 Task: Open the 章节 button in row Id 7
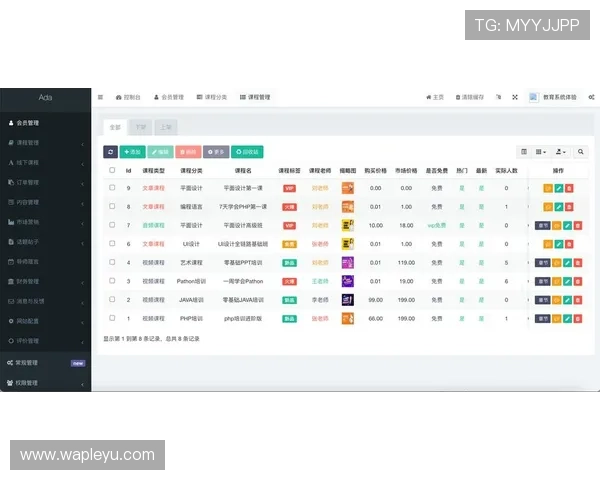click(543, 225)
